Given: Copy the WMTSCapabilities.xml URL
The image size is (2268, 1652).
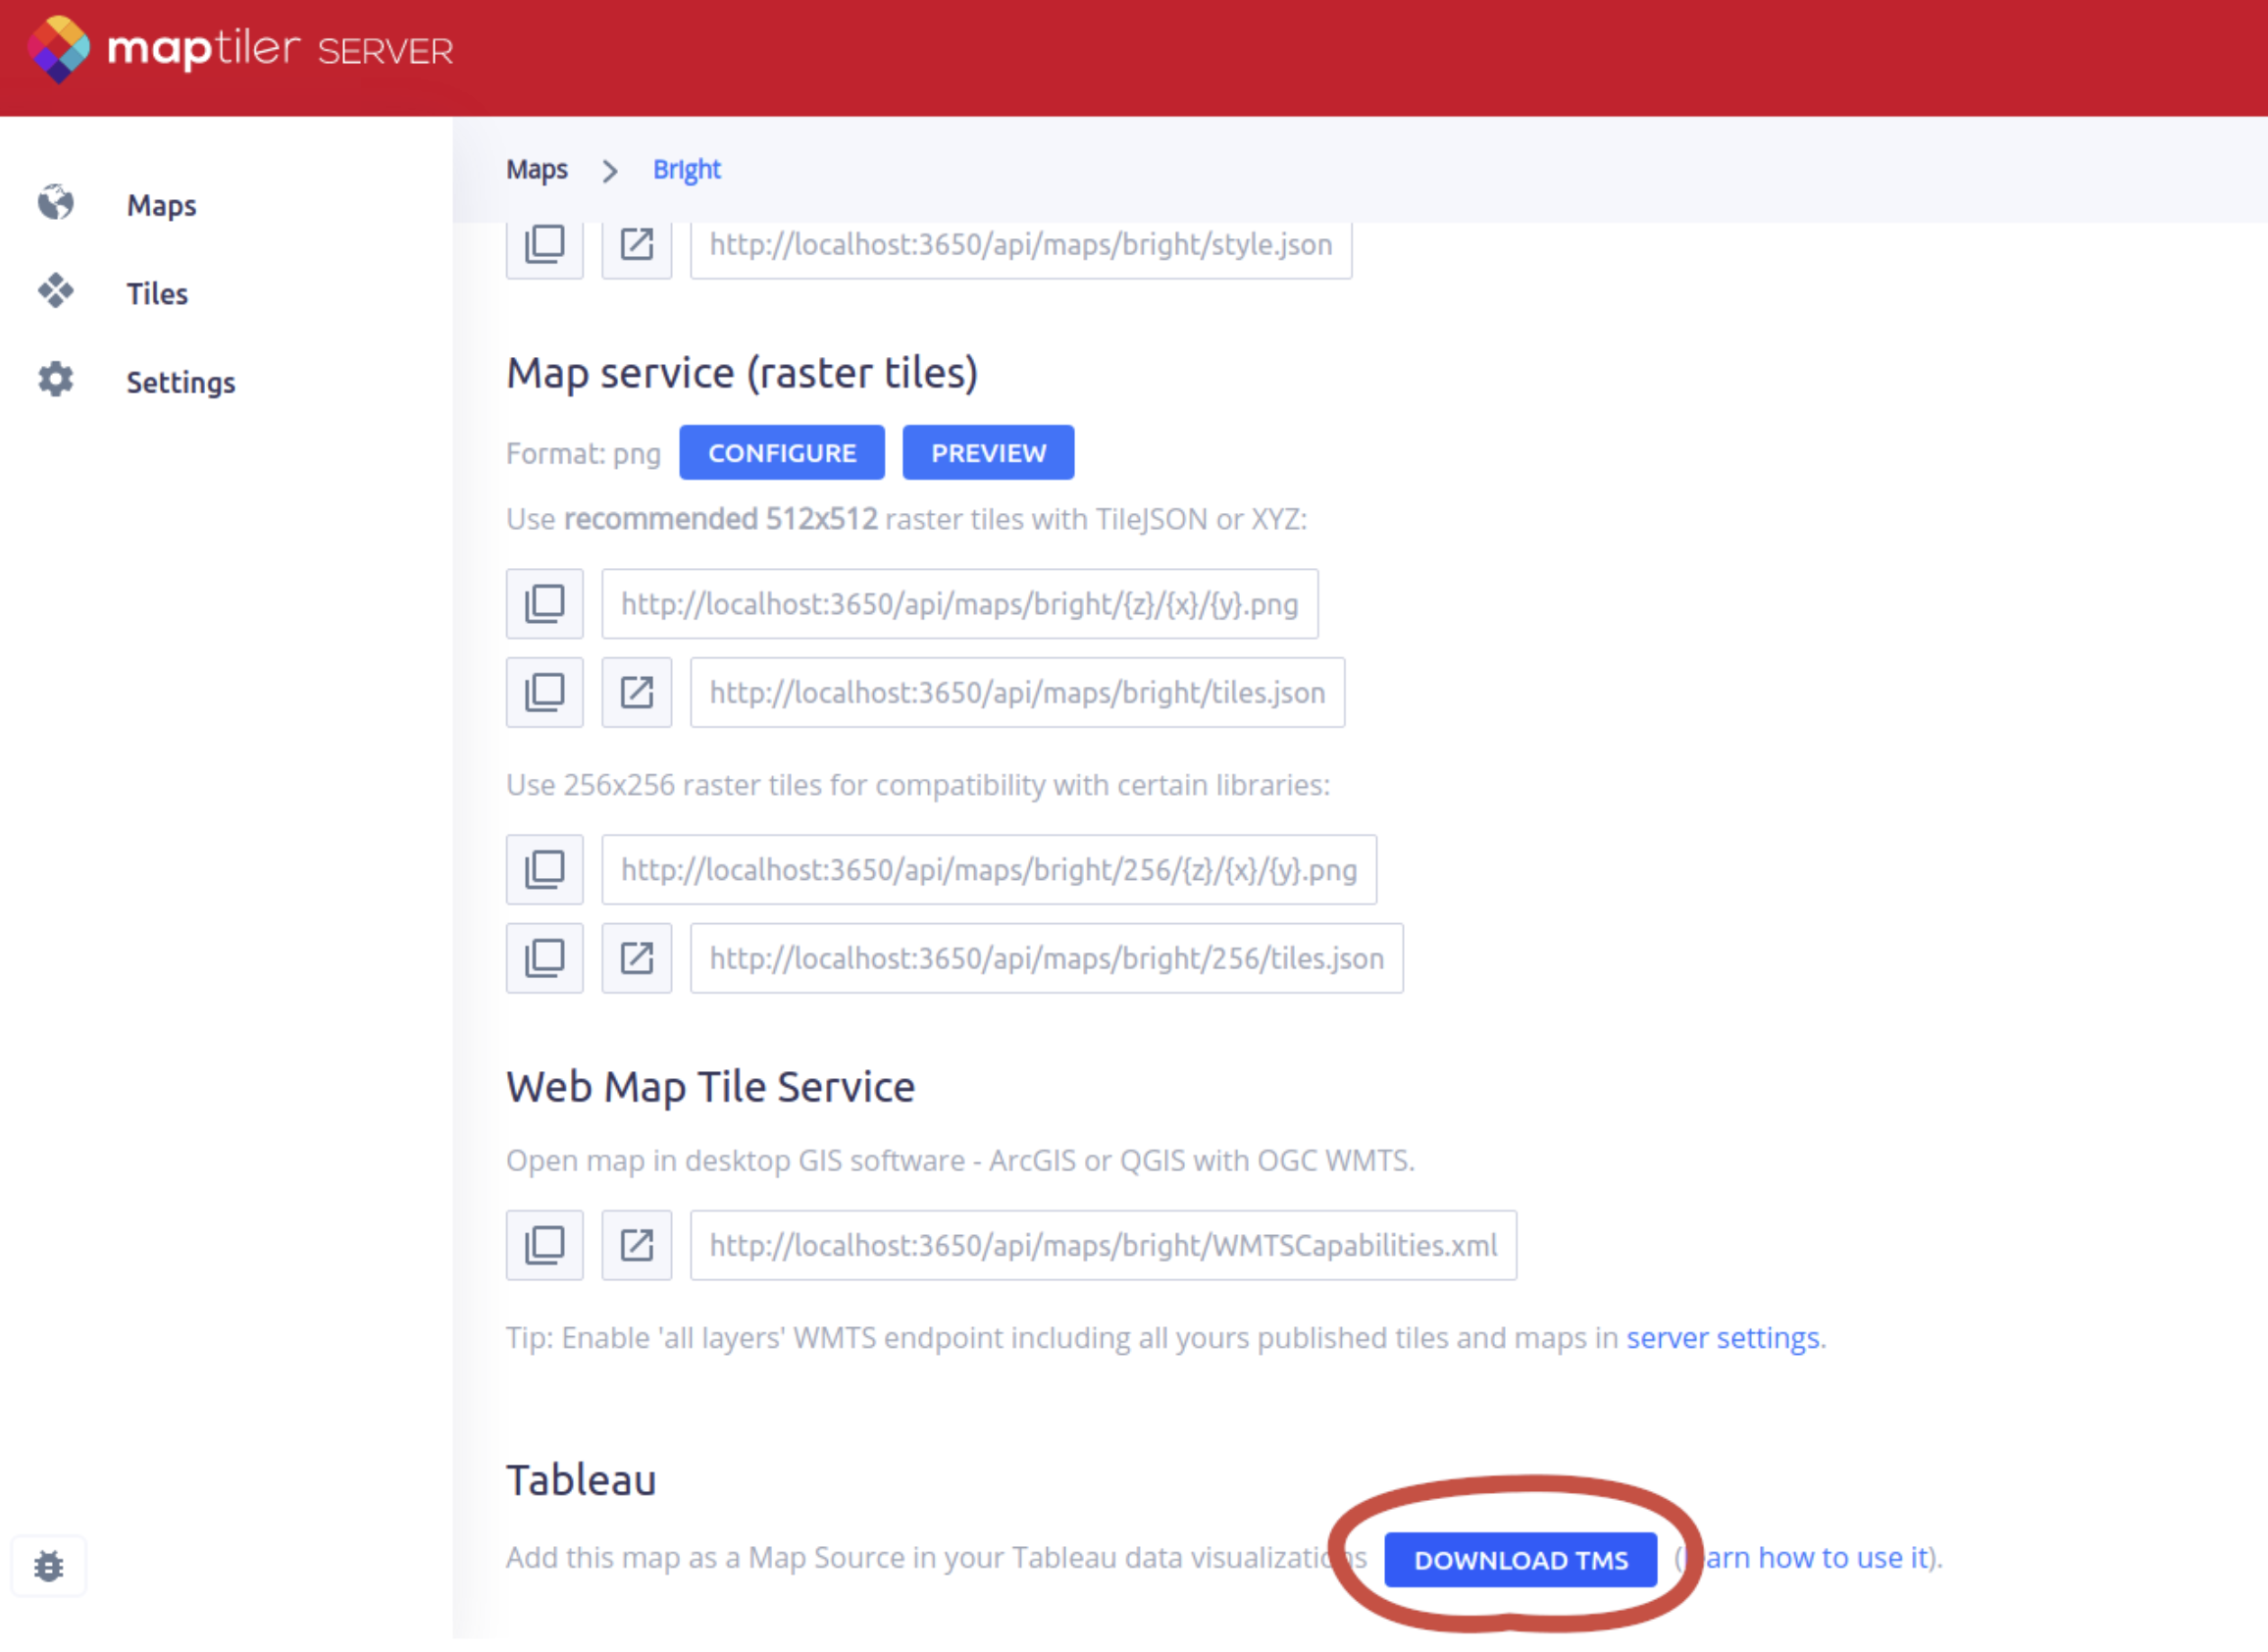Looking at the screenshot, I should pyautogui.click(x=544, y=1246).
